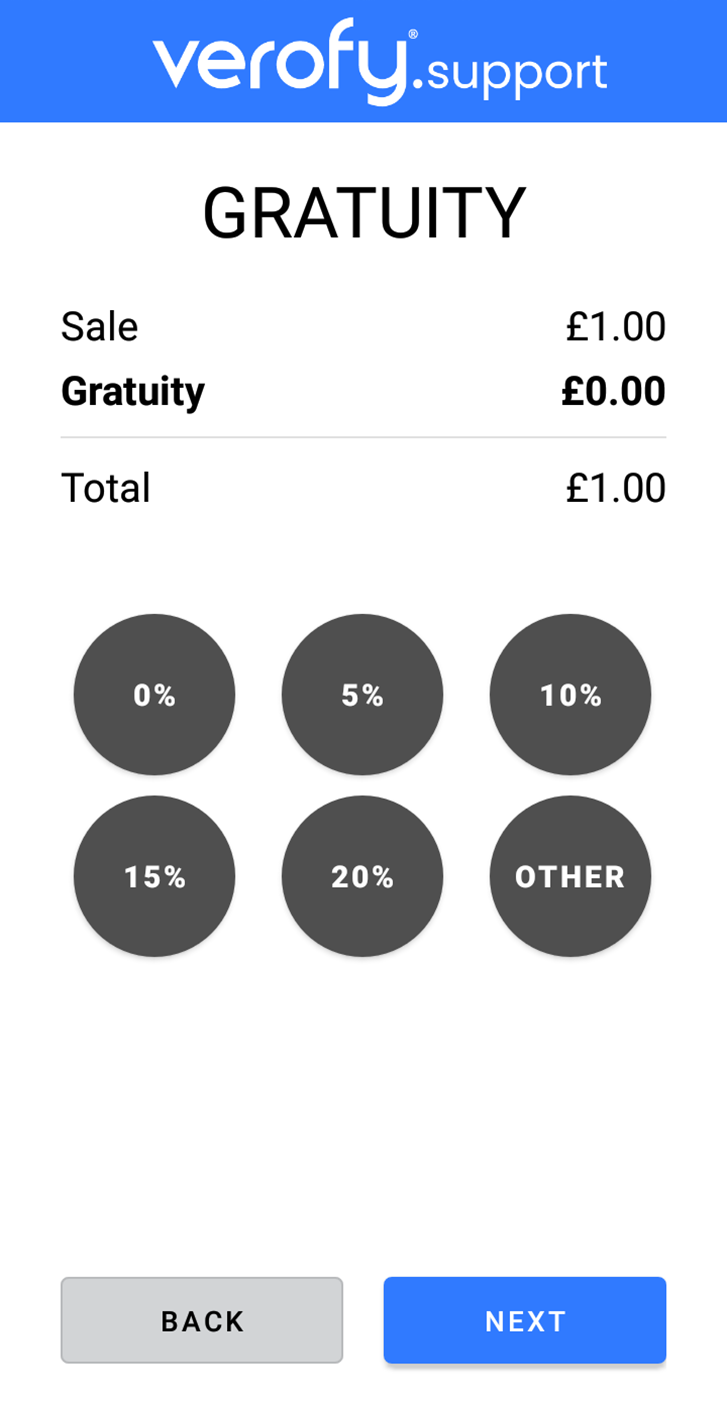Screen dimensions: 727x1406
Task: Pick the 20% gratuity option
Action: [362, 876]
